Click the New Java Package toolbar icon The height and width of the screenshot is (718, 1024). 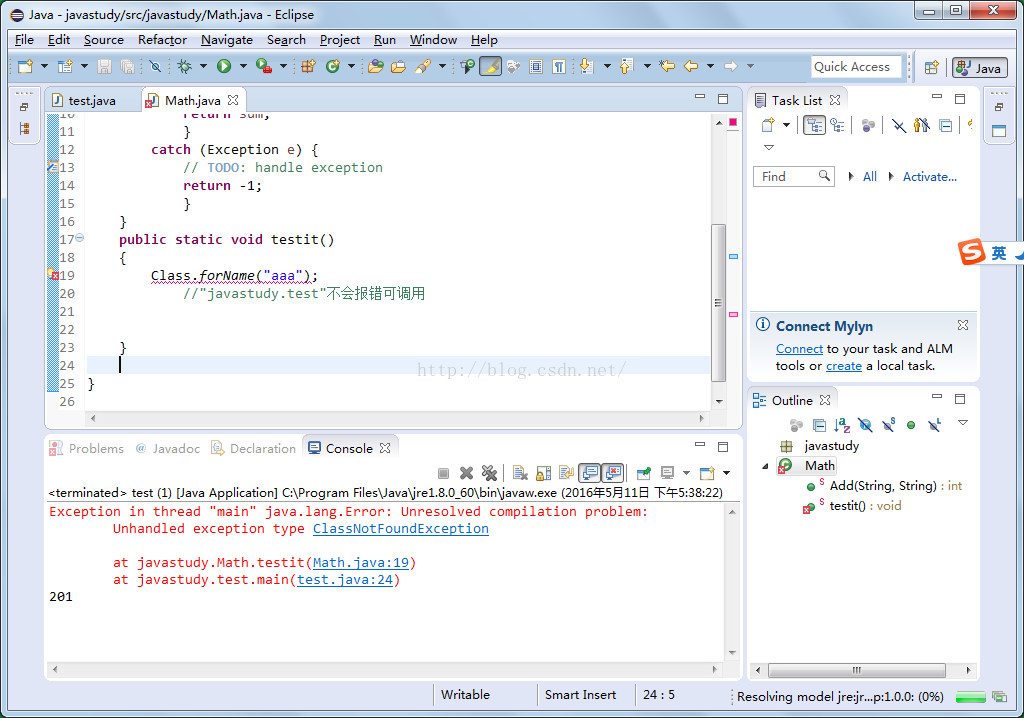[308, 66]
